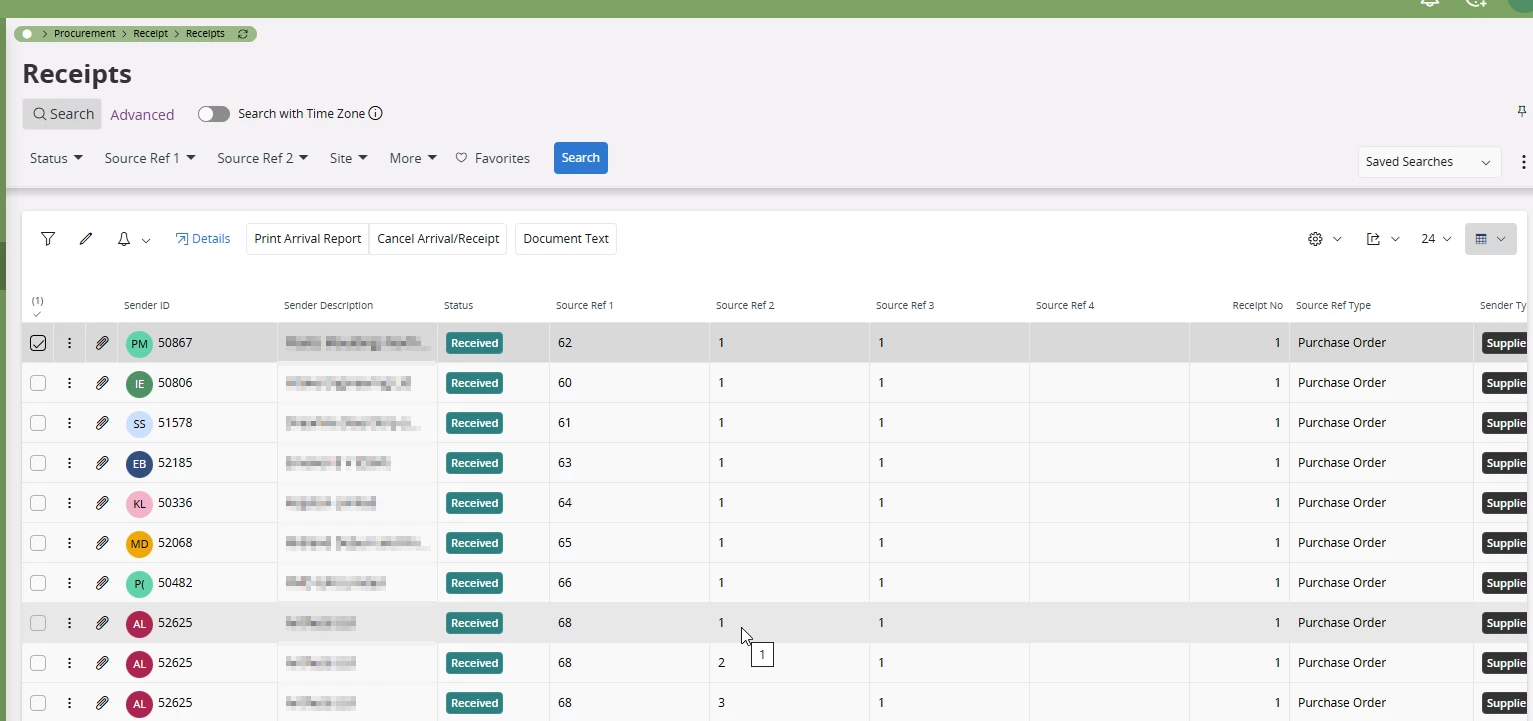Click the MD avatar for sender 52068
The image size is (1533, 721).
pyautogui.click(x=139, y=544)
